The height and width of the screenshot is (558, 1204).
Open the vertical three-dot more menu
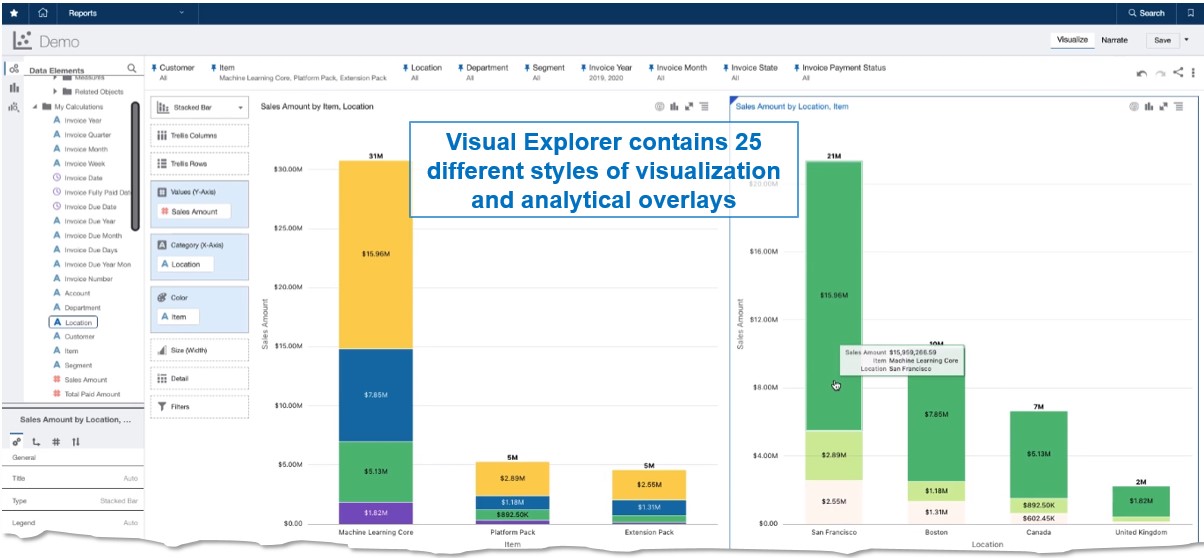pos(1193,73)
